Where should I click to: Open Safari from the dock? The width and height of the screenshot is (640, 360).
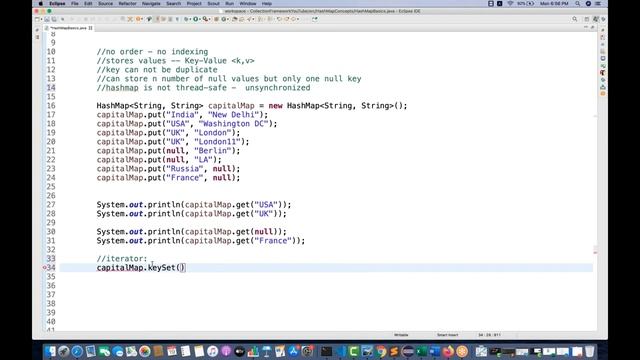(77, 351)
